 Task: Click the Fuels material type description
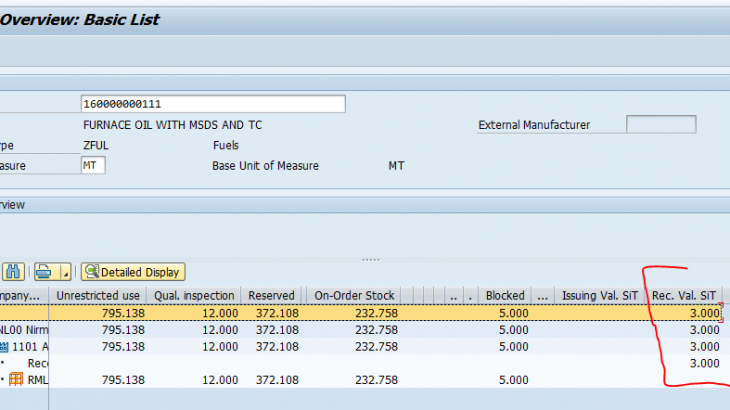pos(226,145)
